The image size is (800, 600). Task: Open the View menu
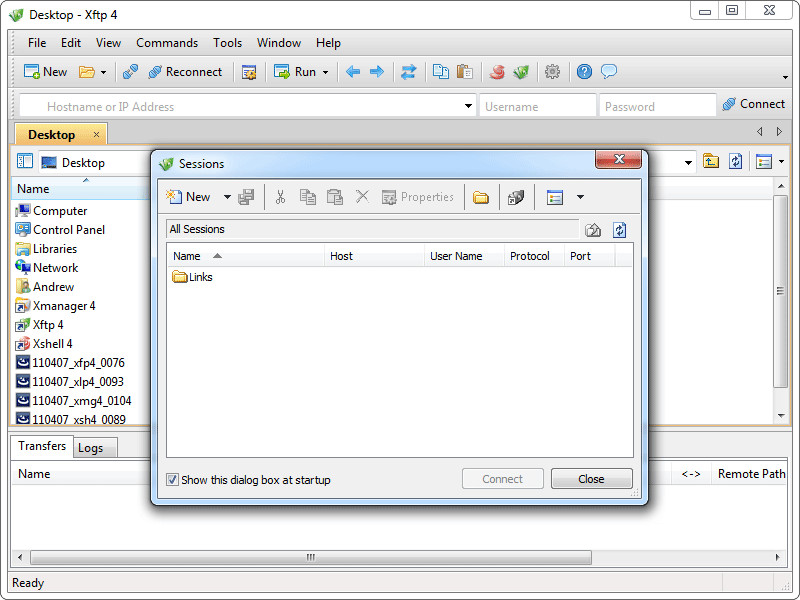pyautogui.click(x=108, y=43)
